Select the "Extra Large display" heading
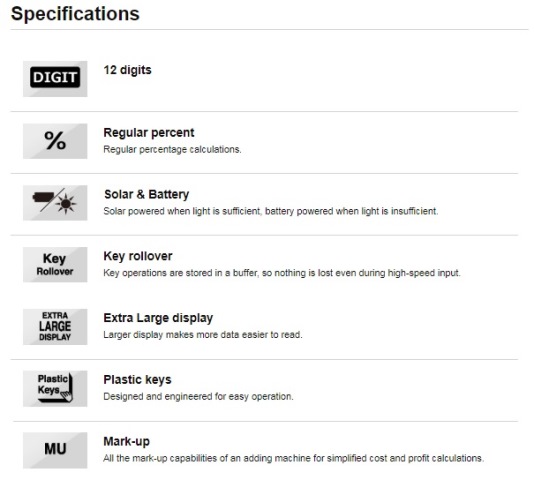This screenshot has height=480, width=534. click(158, 318)
